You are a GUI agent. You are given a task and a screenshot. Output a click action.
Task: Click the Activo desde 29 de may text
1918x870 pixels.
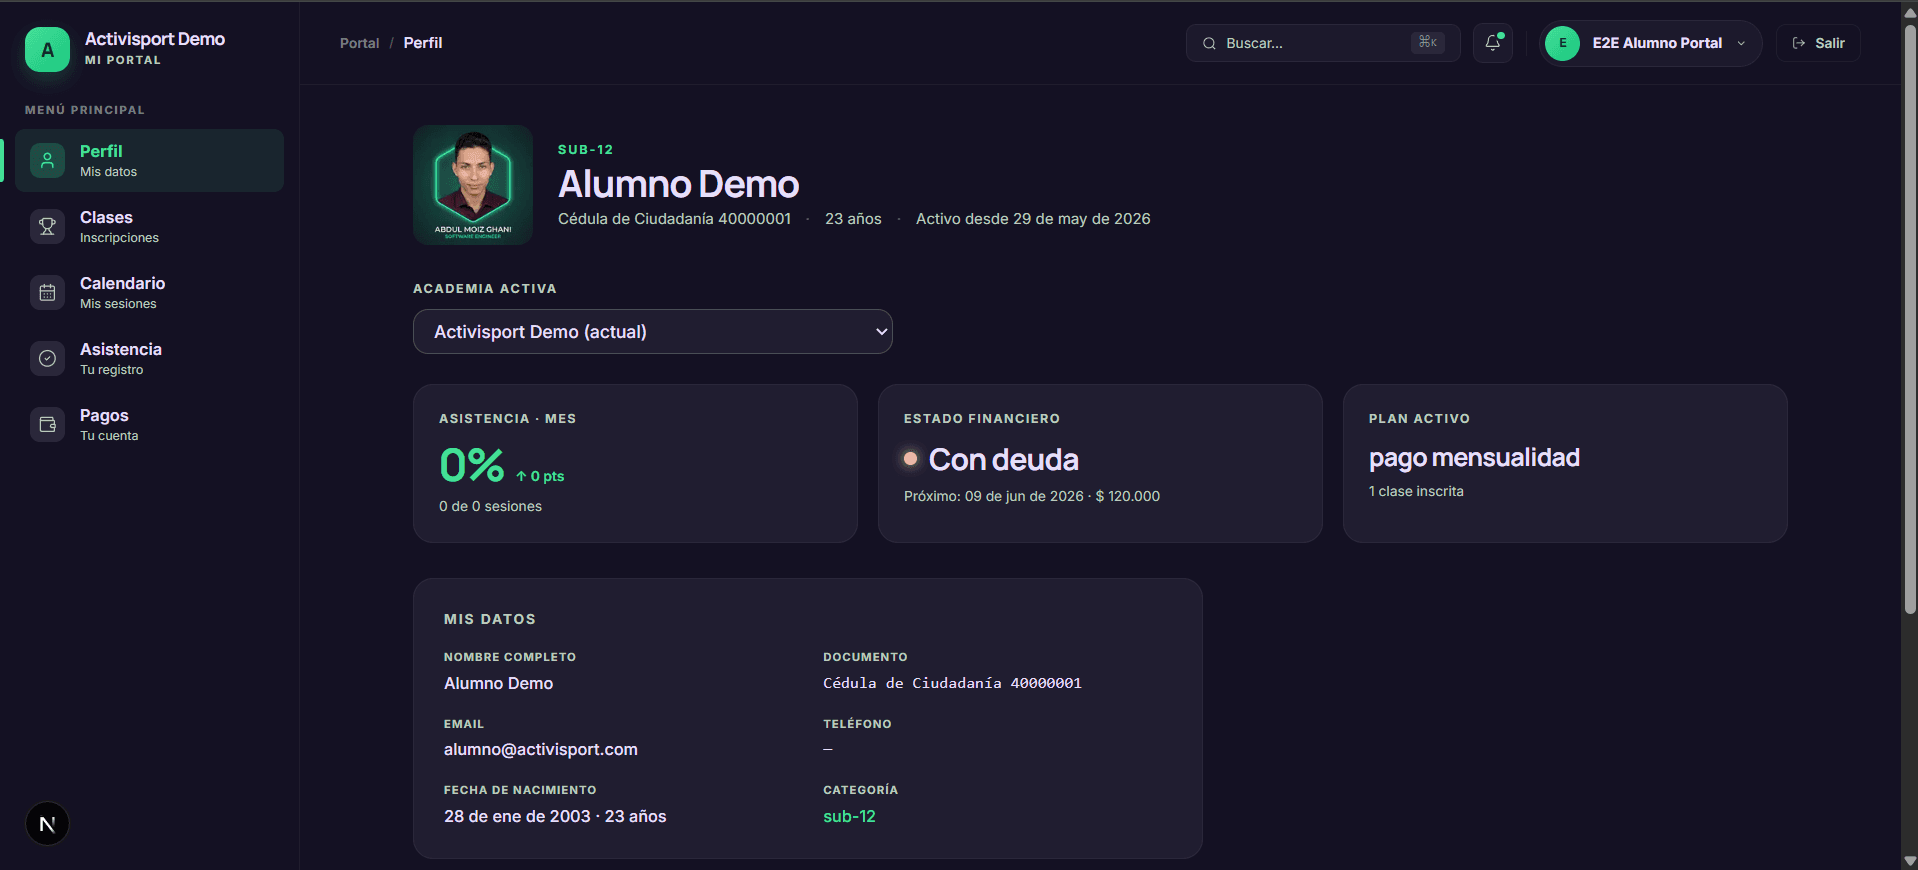click(x=1033, y=219)
